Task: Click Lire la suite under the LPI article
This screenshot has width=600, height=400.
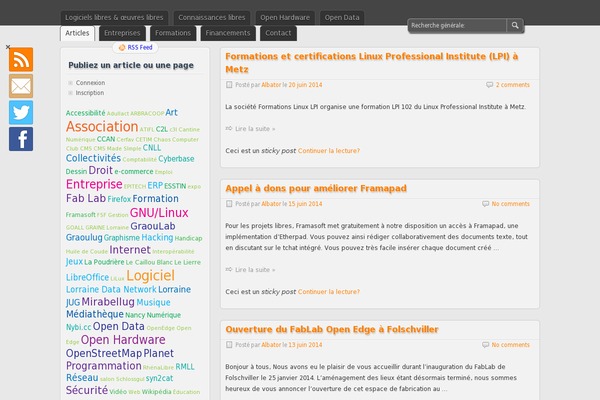Action: (255, 129)
